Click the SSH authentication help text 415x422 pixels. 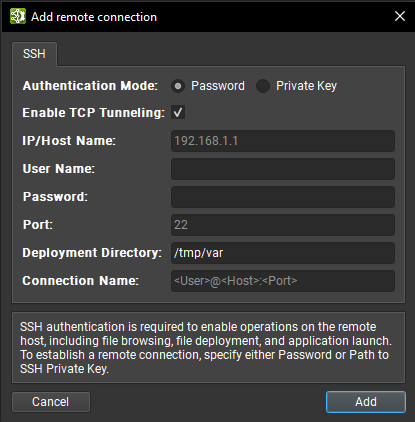pyautogui.click(x=206, y=348)
